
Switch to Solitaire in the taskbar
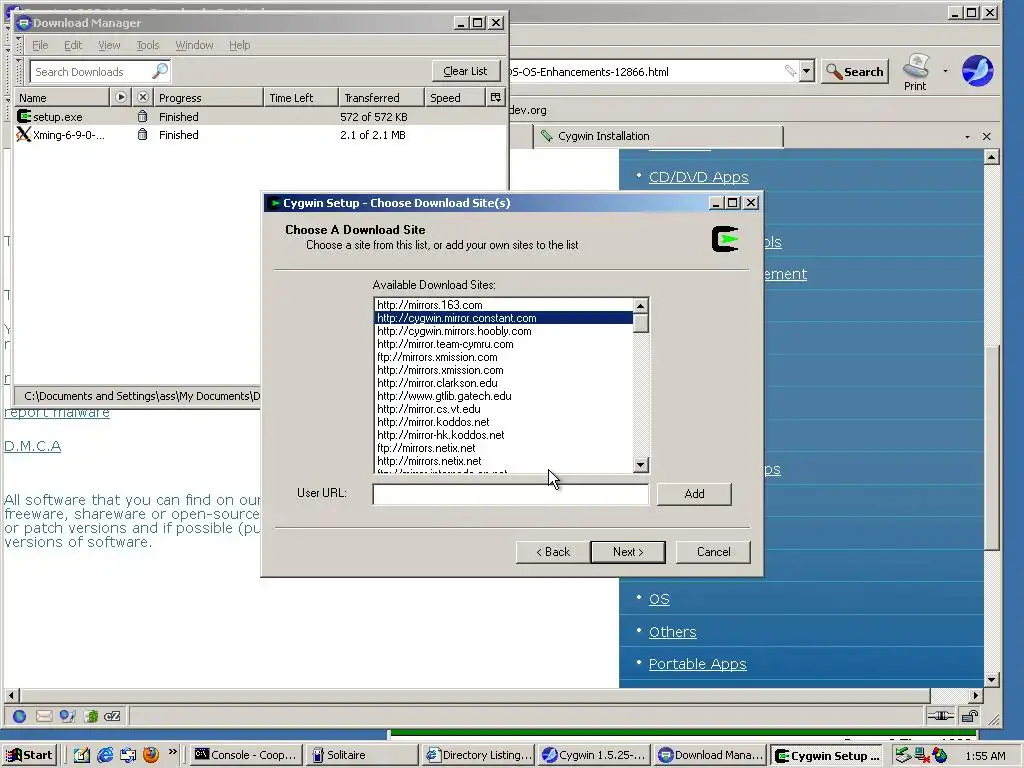pos(361,755)
